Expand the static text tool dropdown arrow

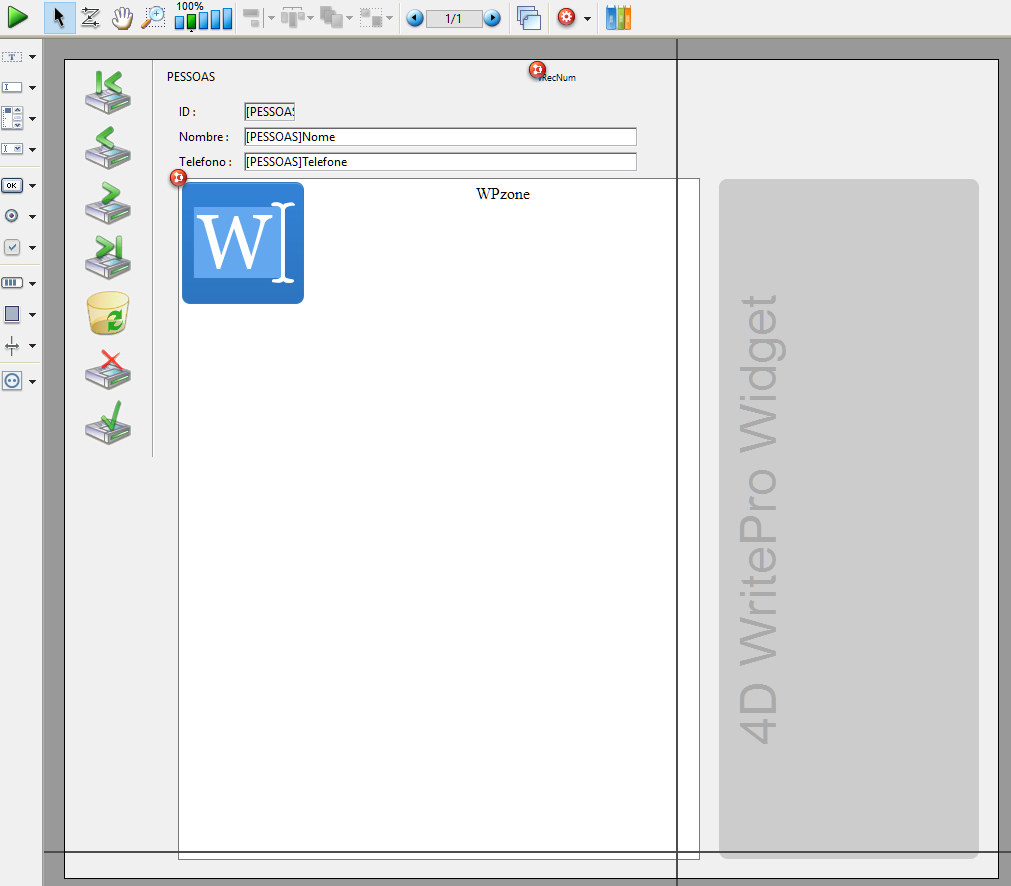pos(33,58)
